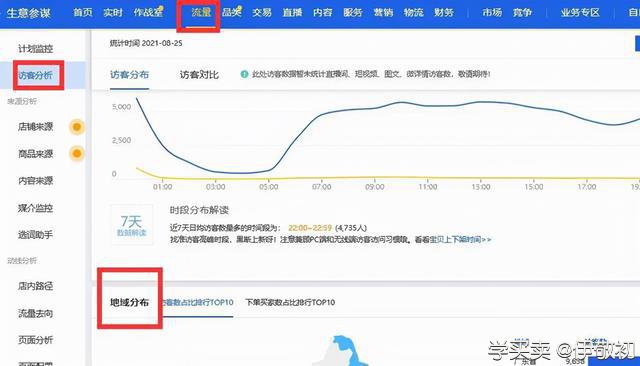The image size is (640, 366).
Task: Click the 地域分布 section title
Action: click(129, 302)
